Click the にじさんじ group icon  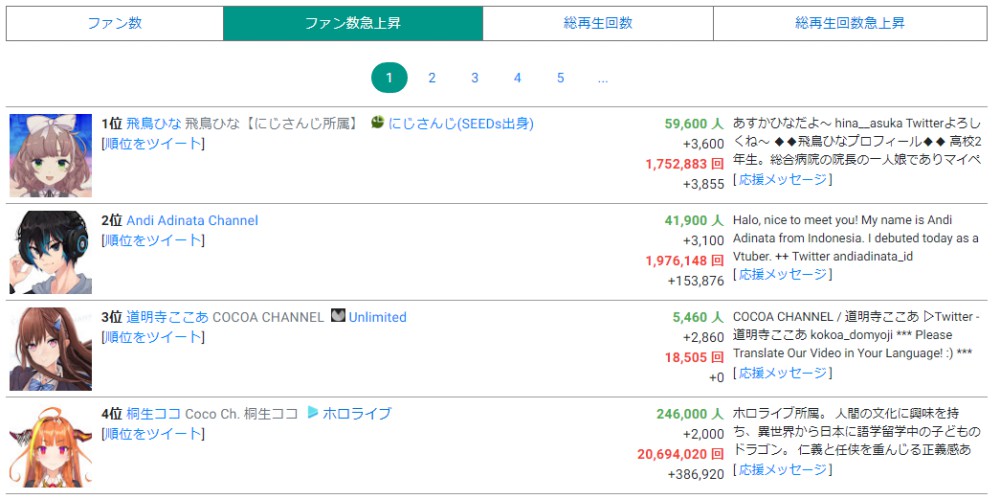pos(378,123)
